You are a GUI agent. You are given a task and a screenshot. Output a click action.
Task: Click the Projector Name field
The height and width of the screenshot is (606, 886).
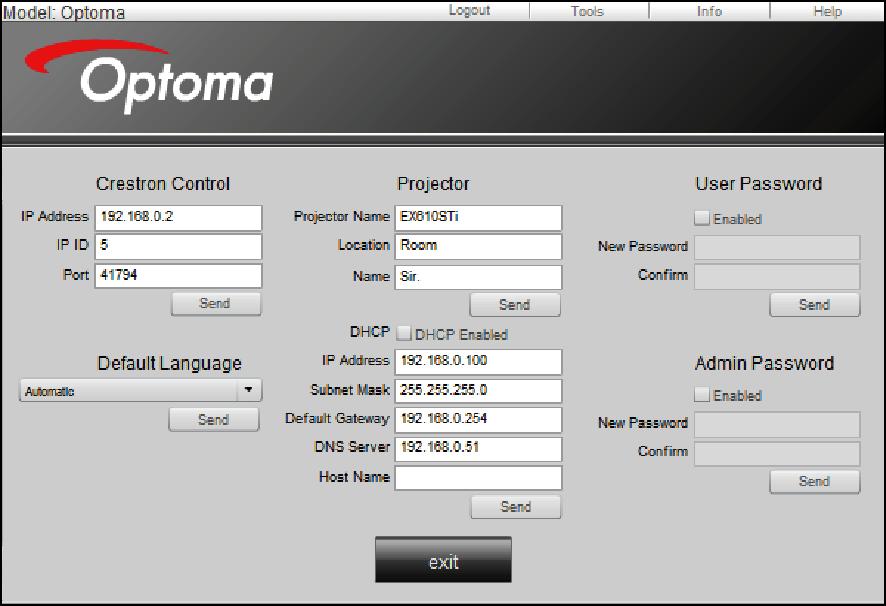pyautogui.click(x=479, y=218)
